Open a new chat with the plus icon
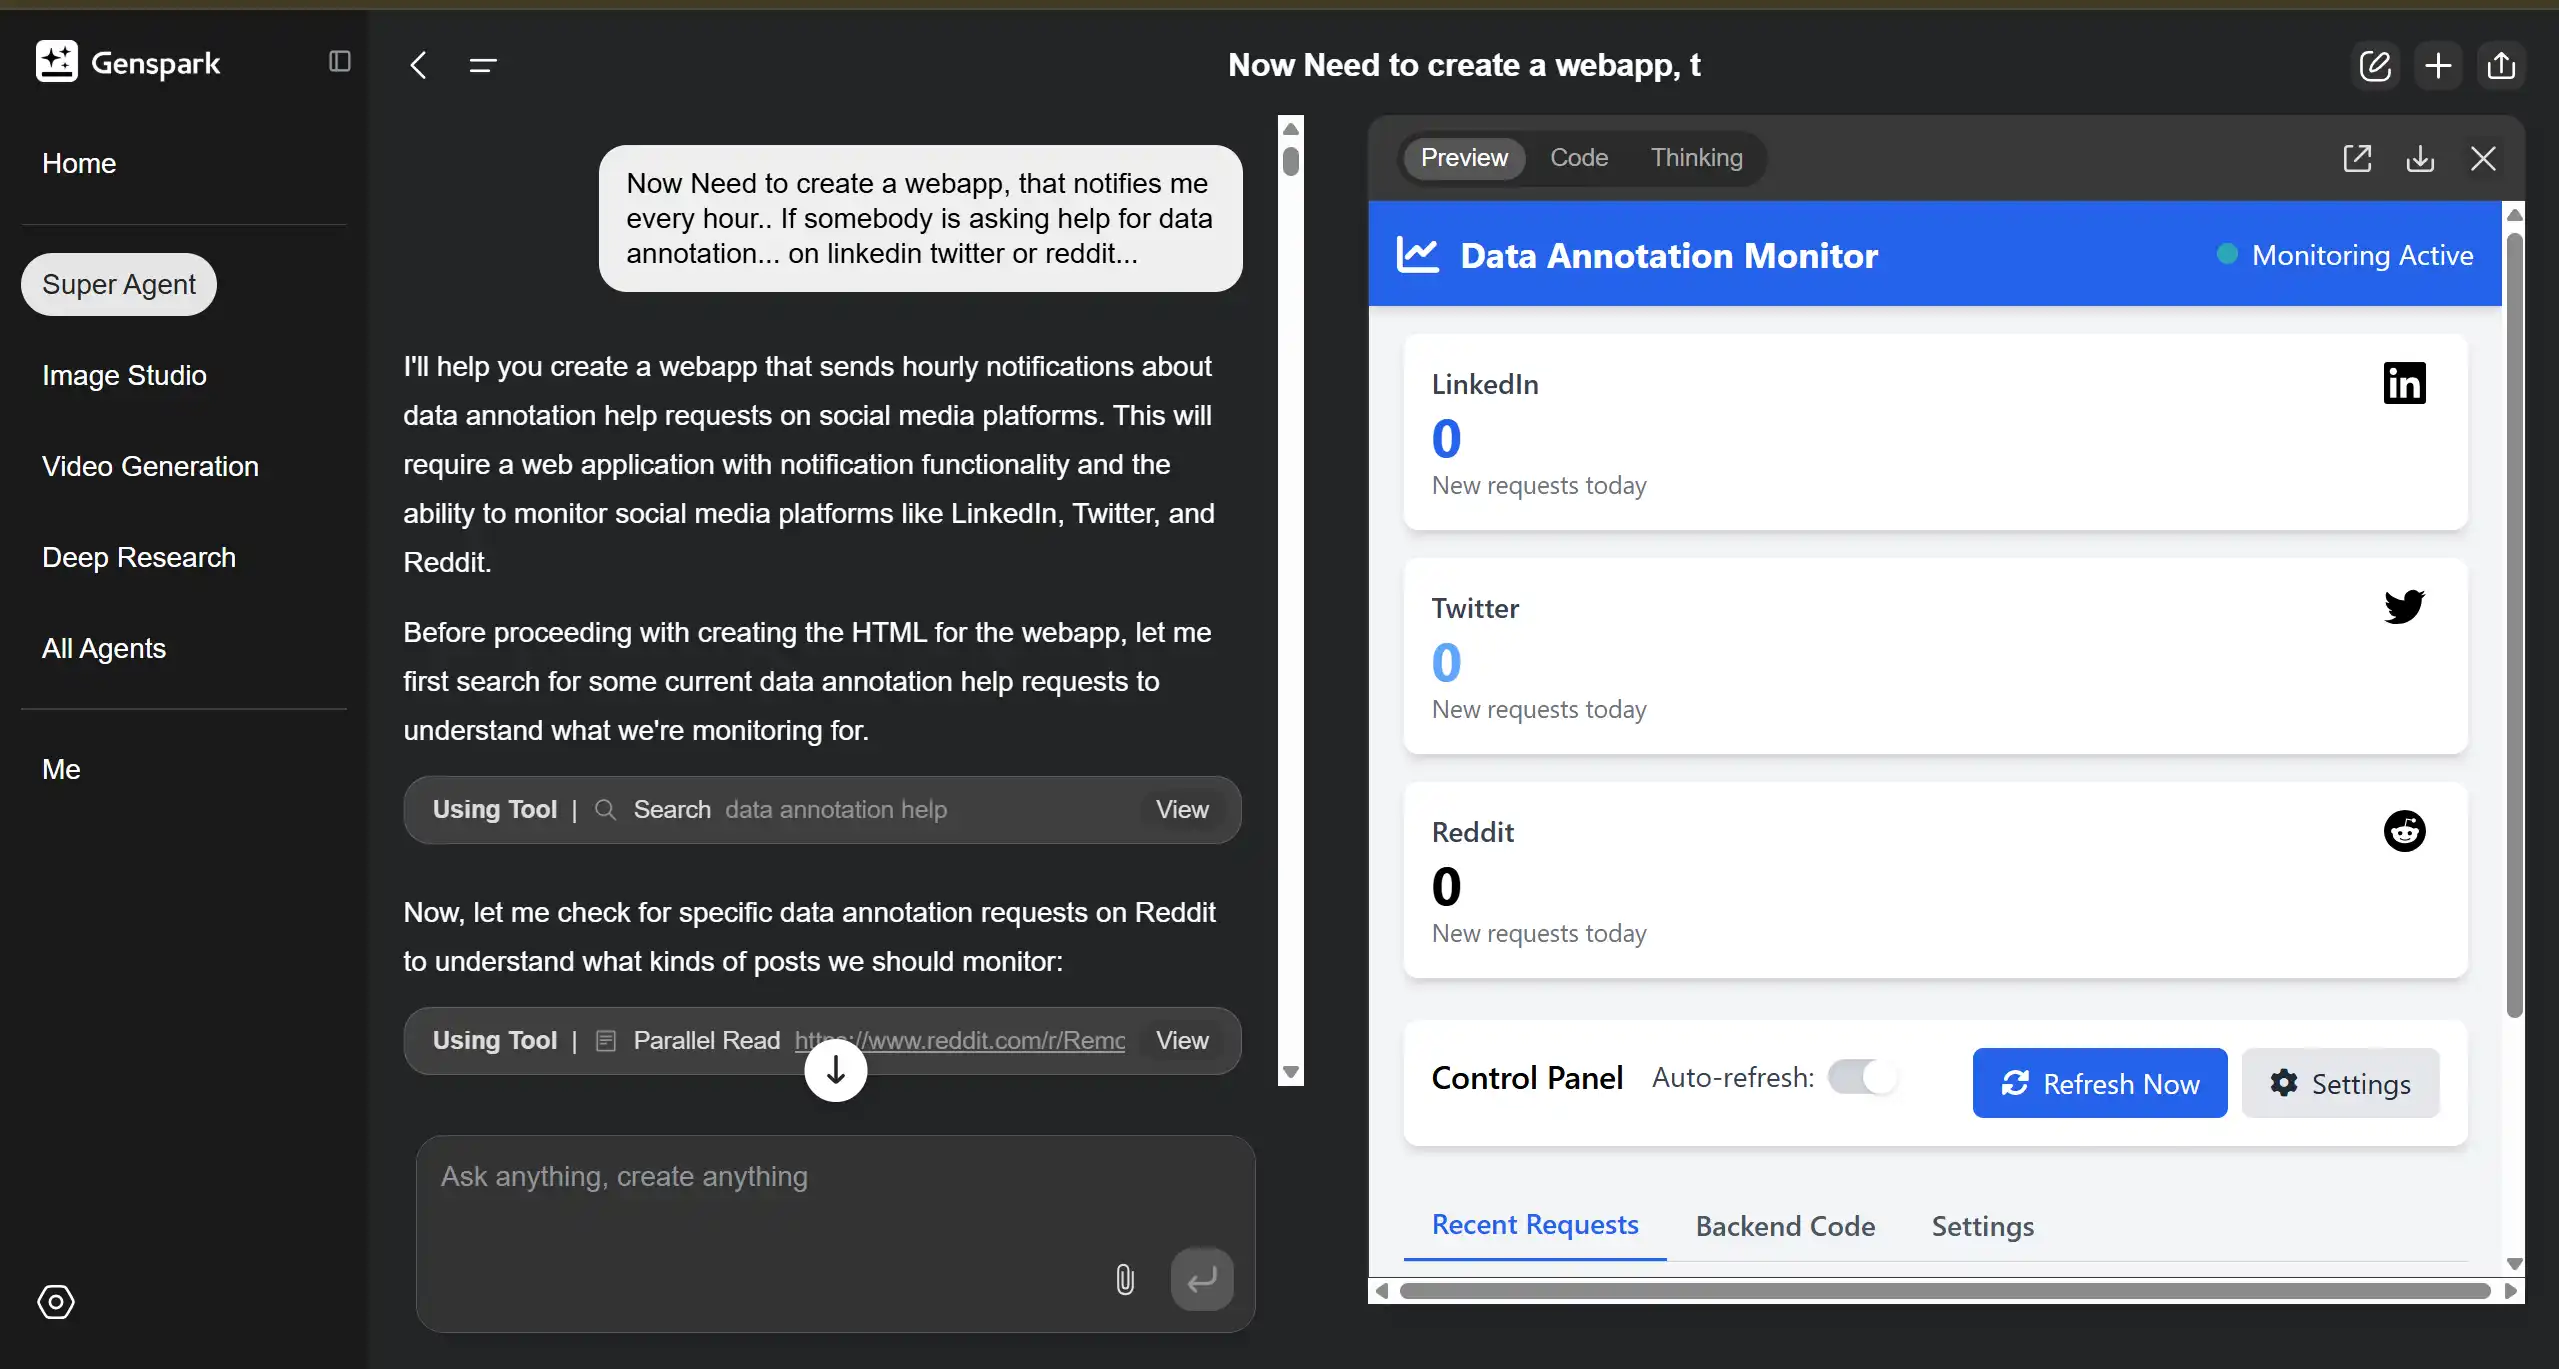The height and width of the screenshot is (1369, 2559). pos(2437,64)
